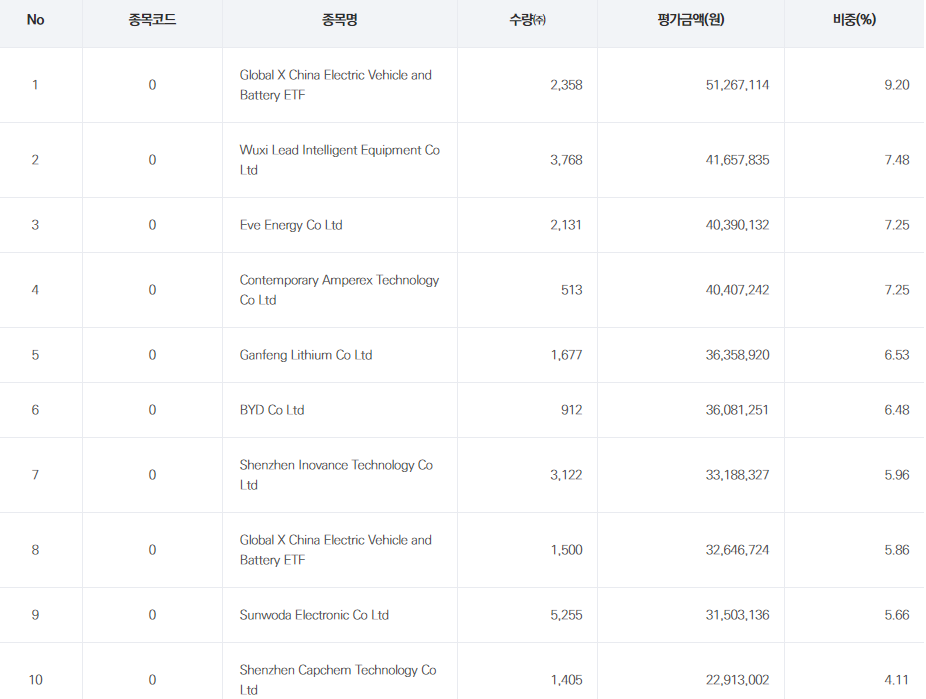Click the Global X ETF name in row 1
926x699 pixels.
(x=335, y=85)
